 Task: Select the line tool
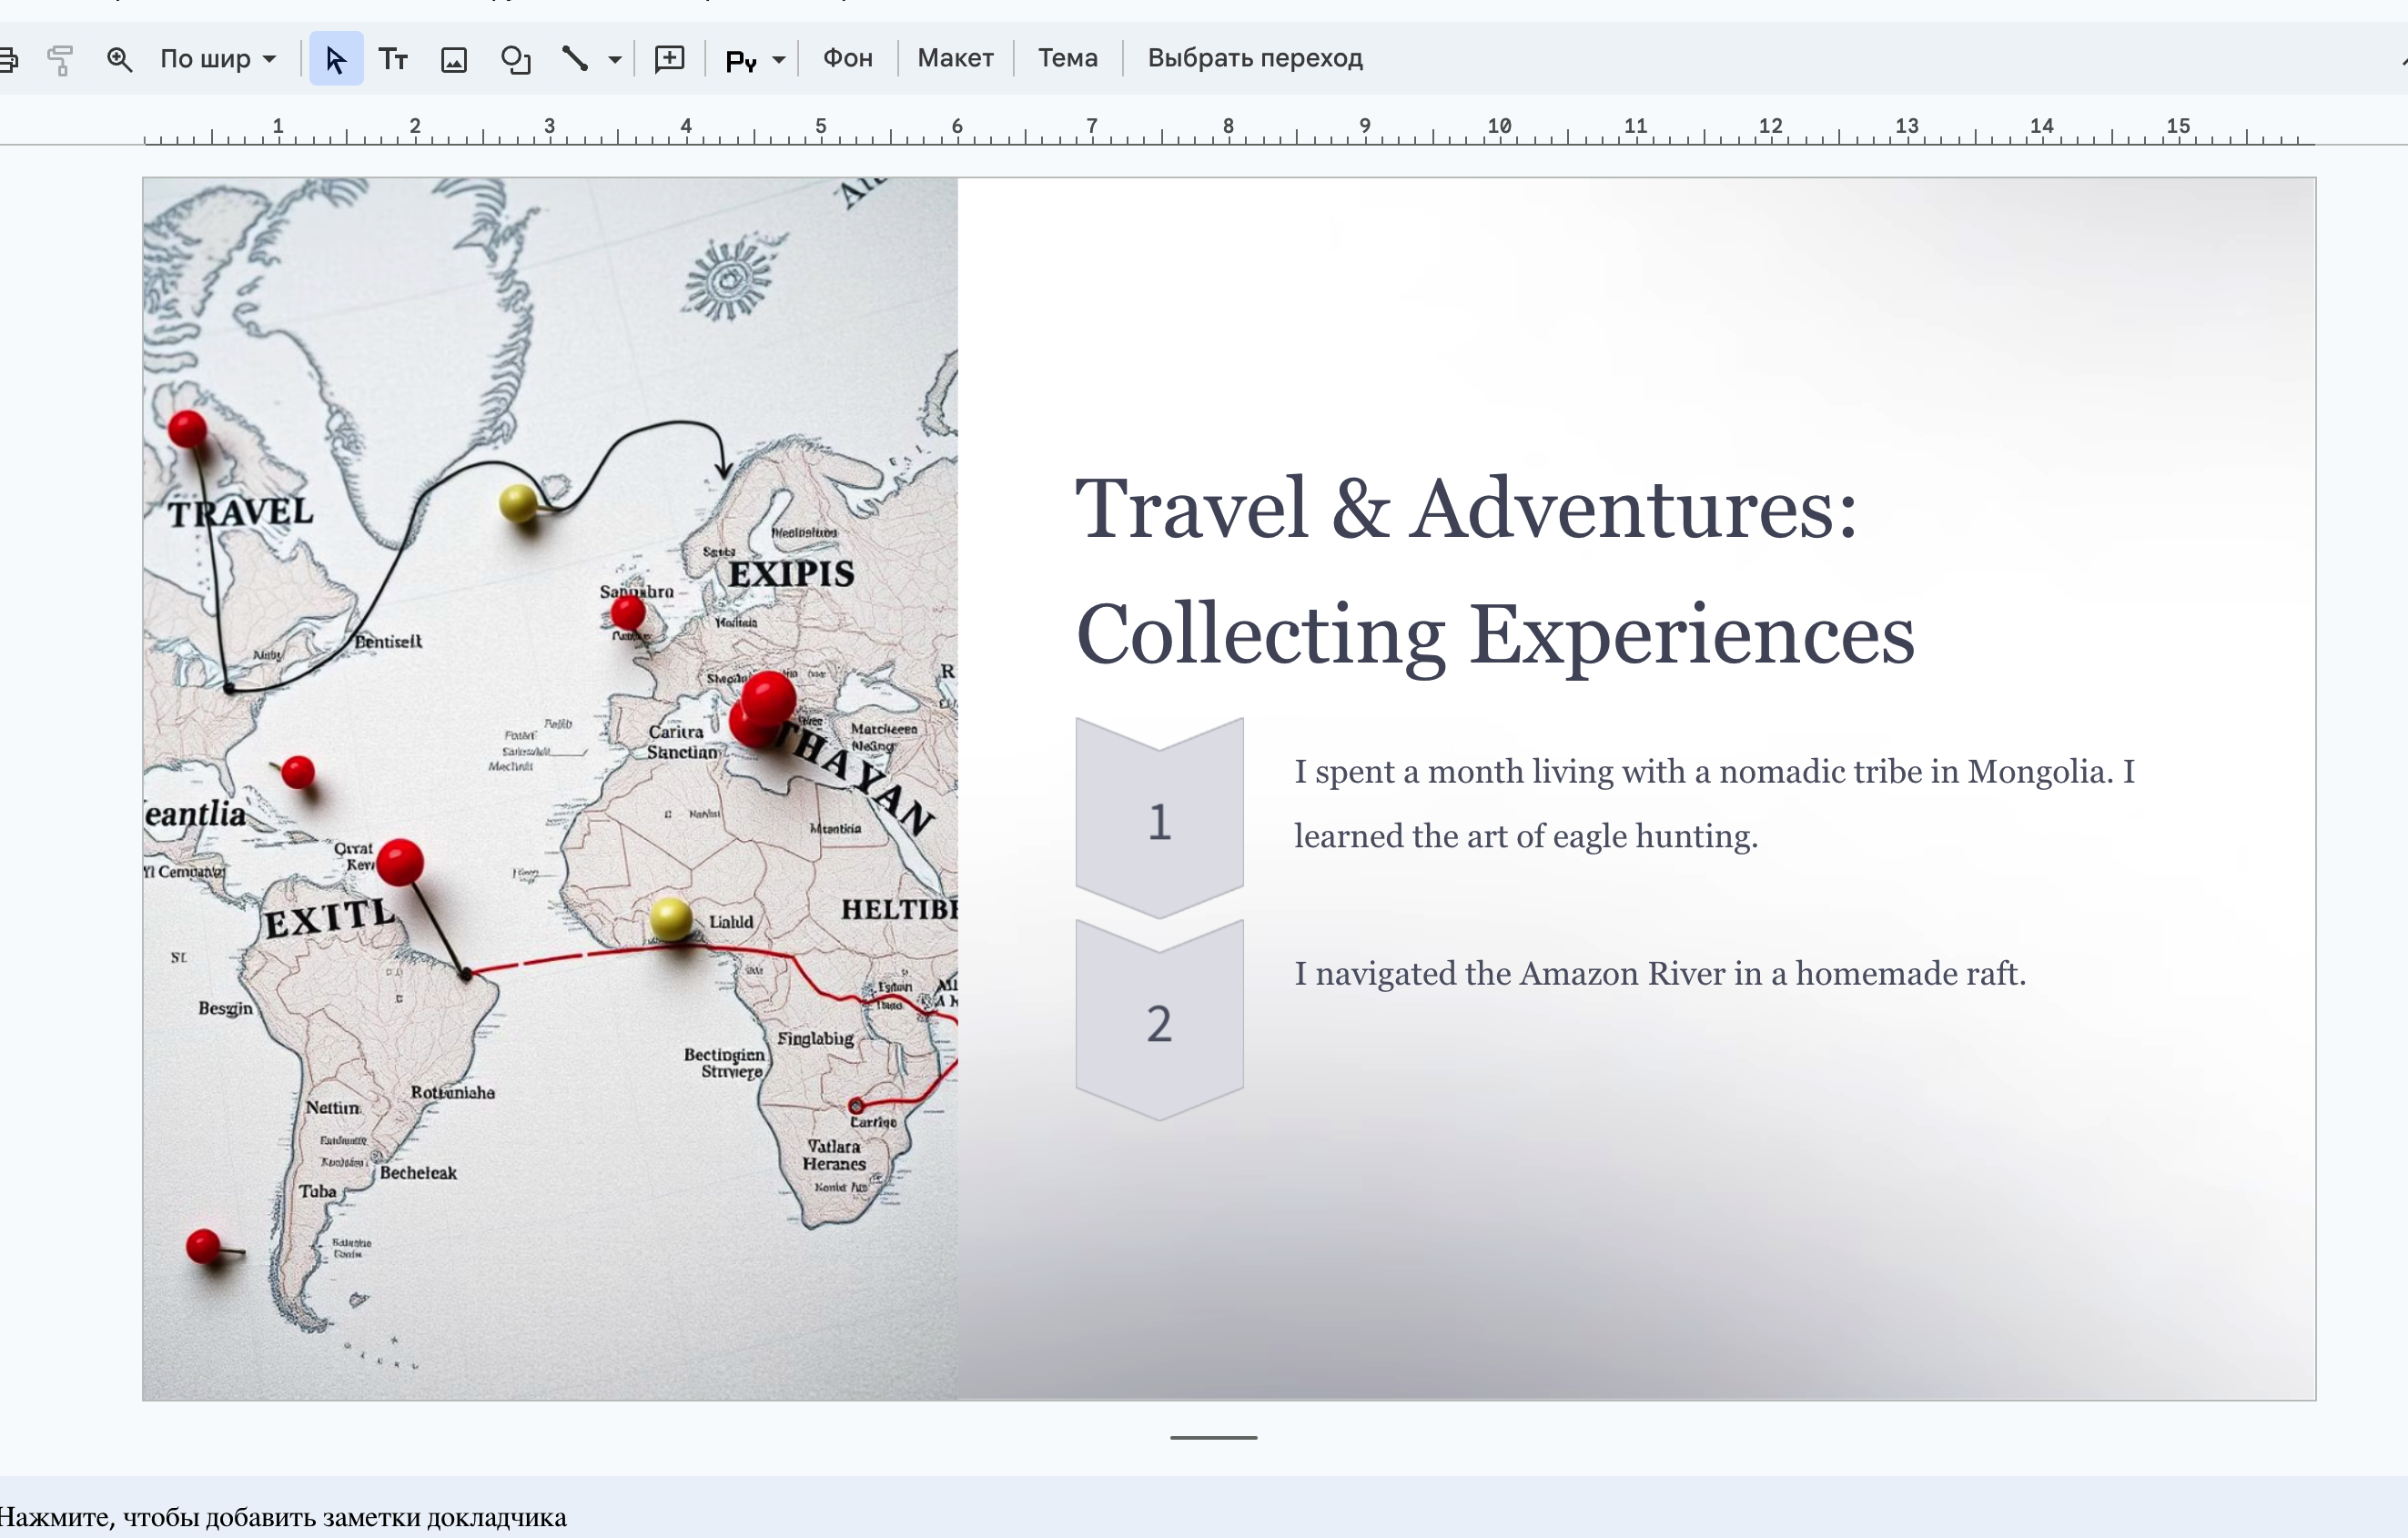click(x=574, y=59)
